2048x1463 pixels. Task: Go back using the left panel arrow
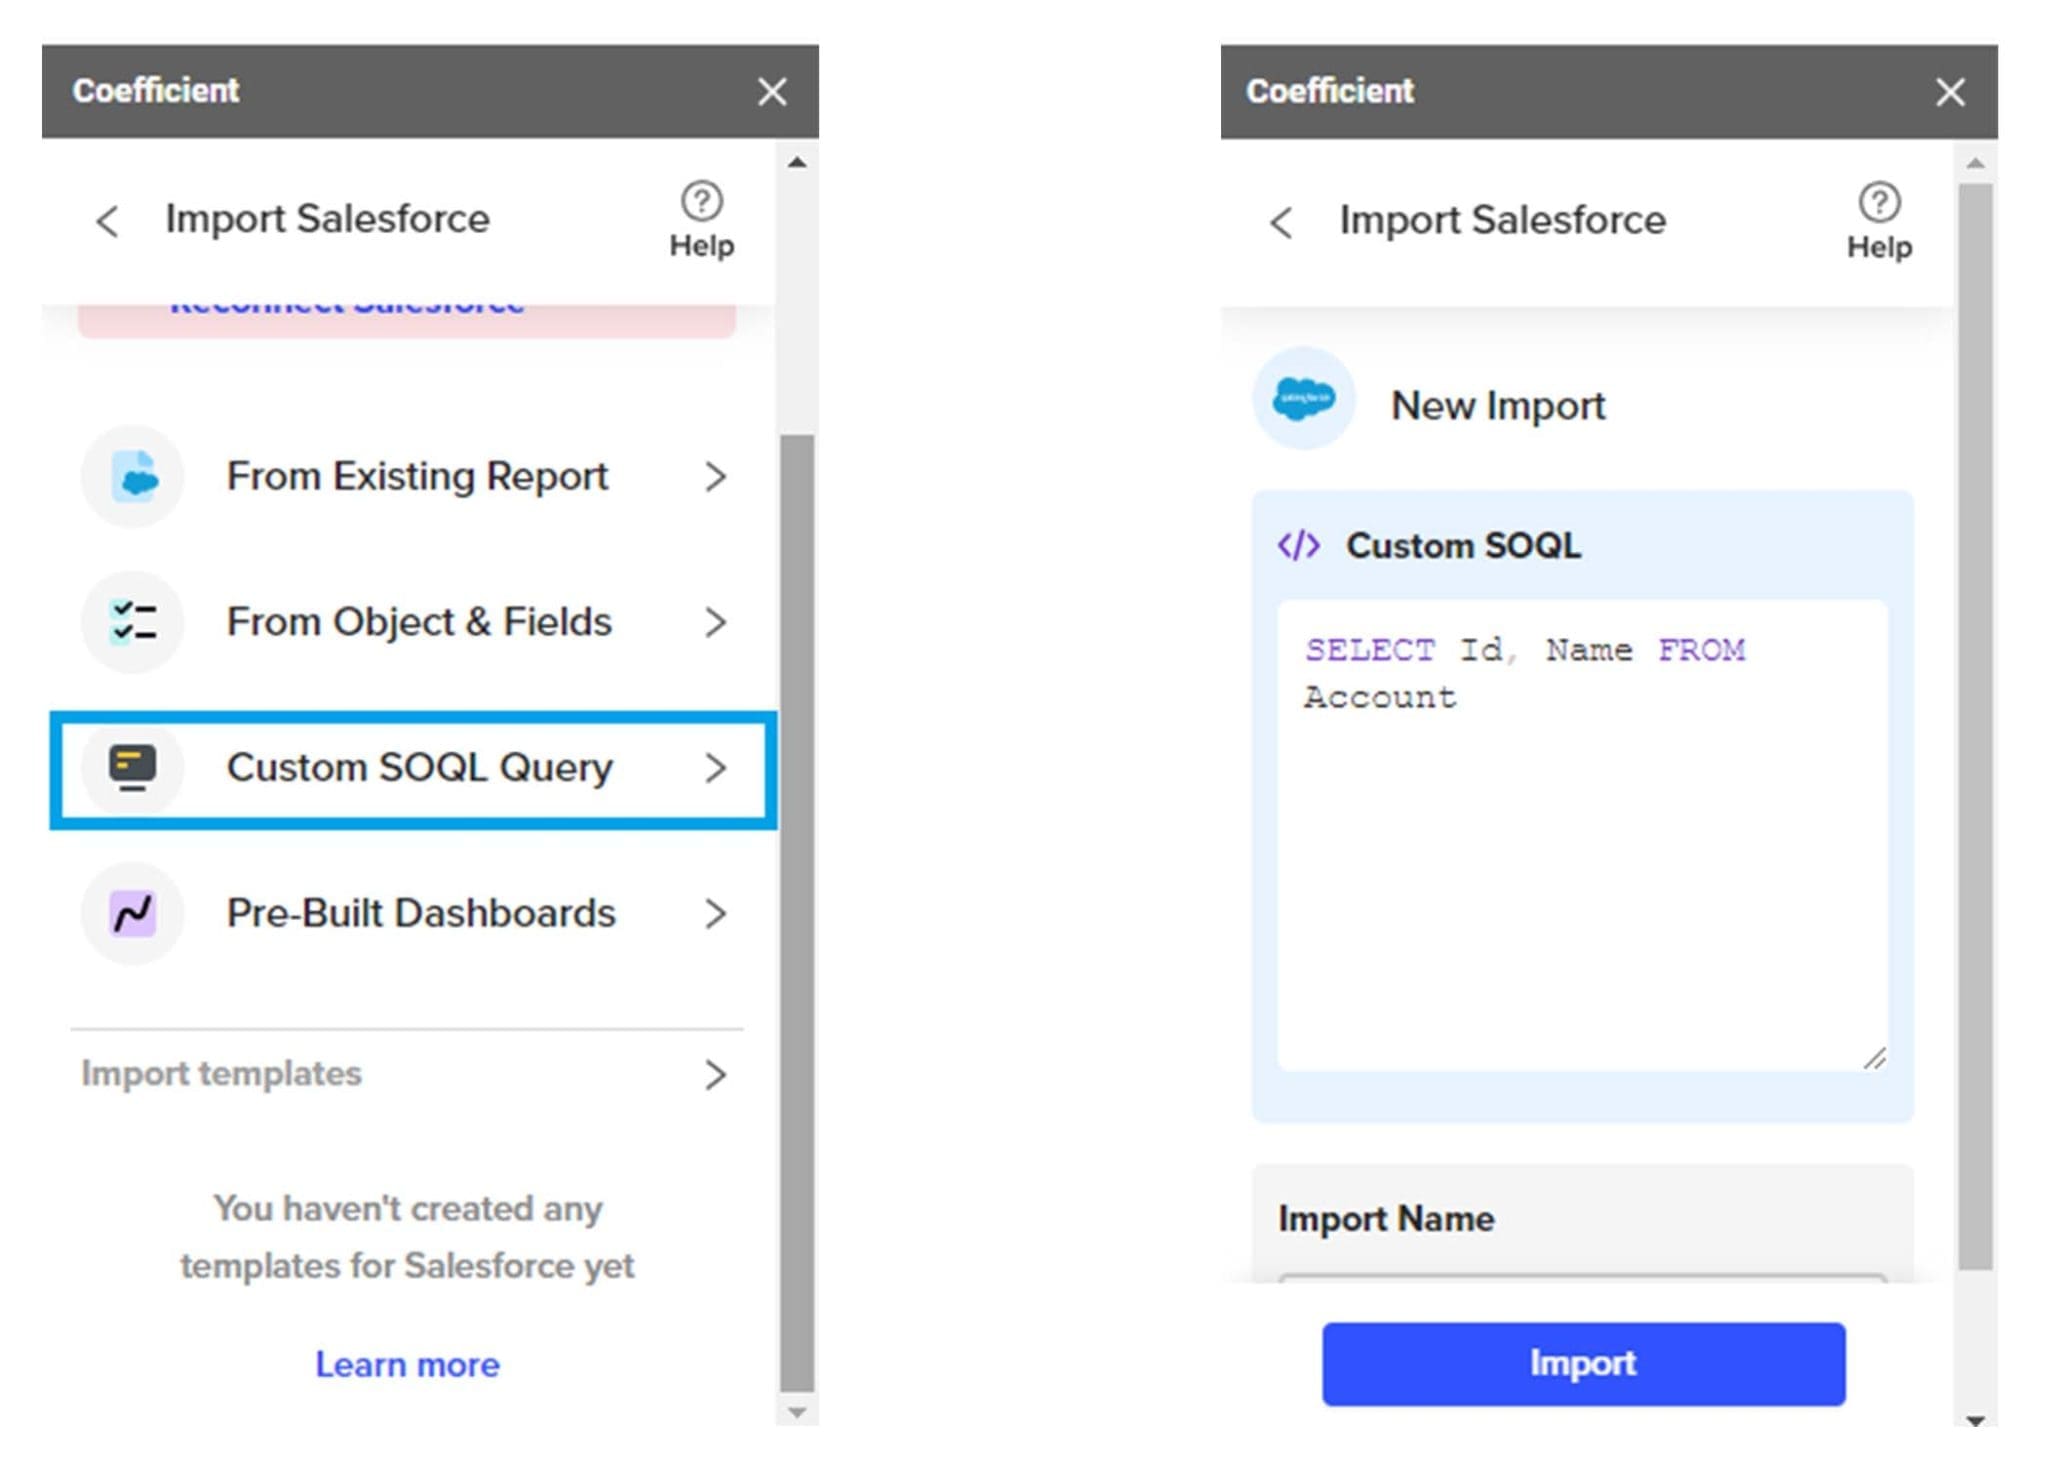(x=106, y=221)
